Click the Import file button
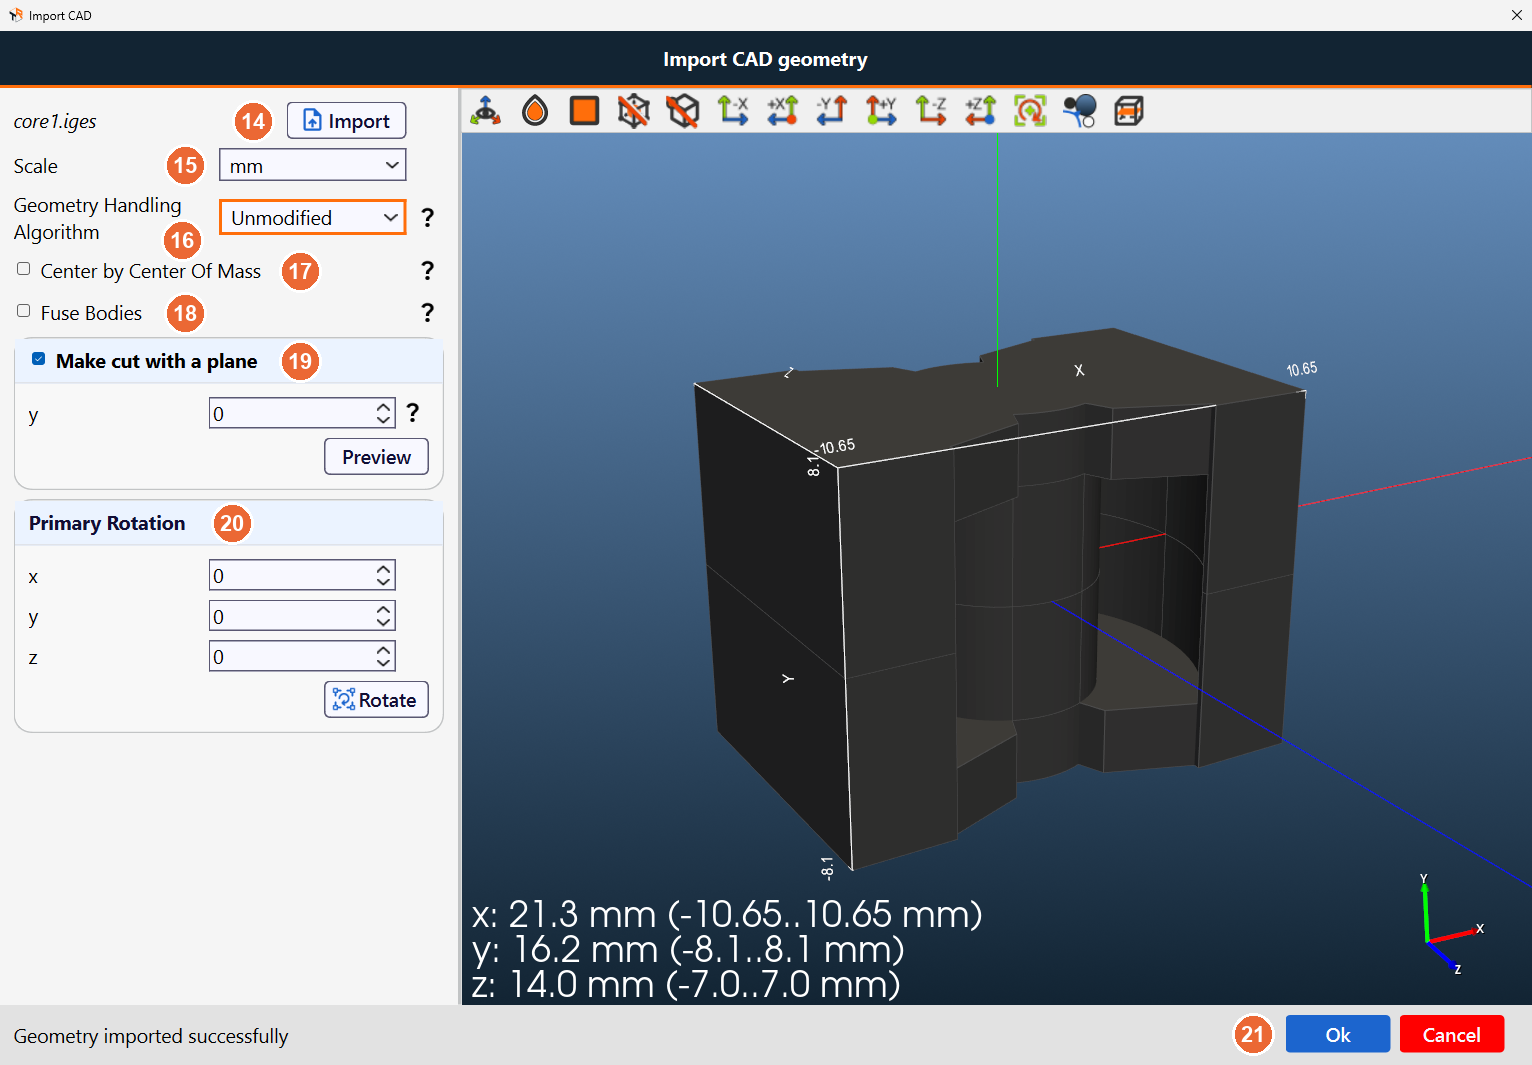 [x=346, y=121]
